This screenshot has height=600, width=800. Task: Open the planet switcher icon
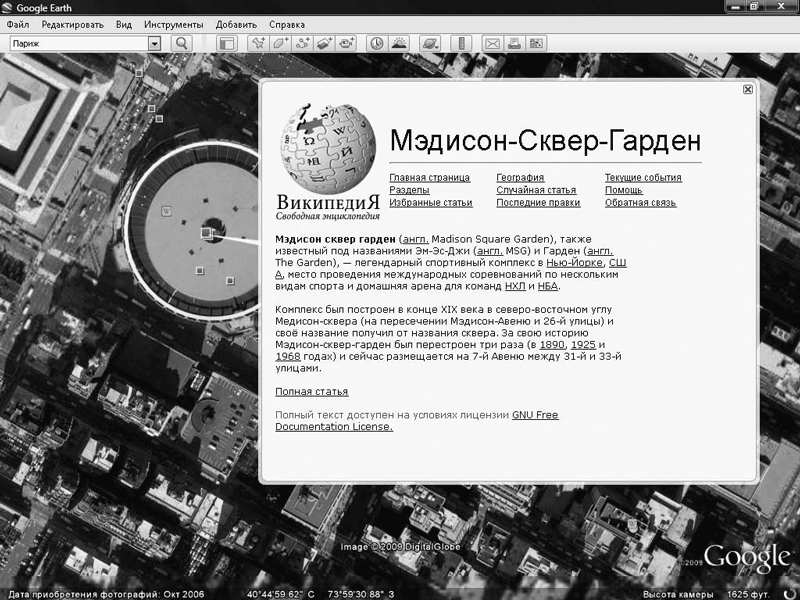tap(430, 43)
